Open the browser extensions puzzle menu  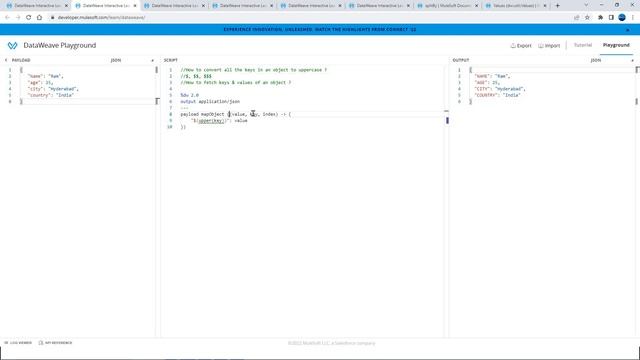[x=600, y=18]
